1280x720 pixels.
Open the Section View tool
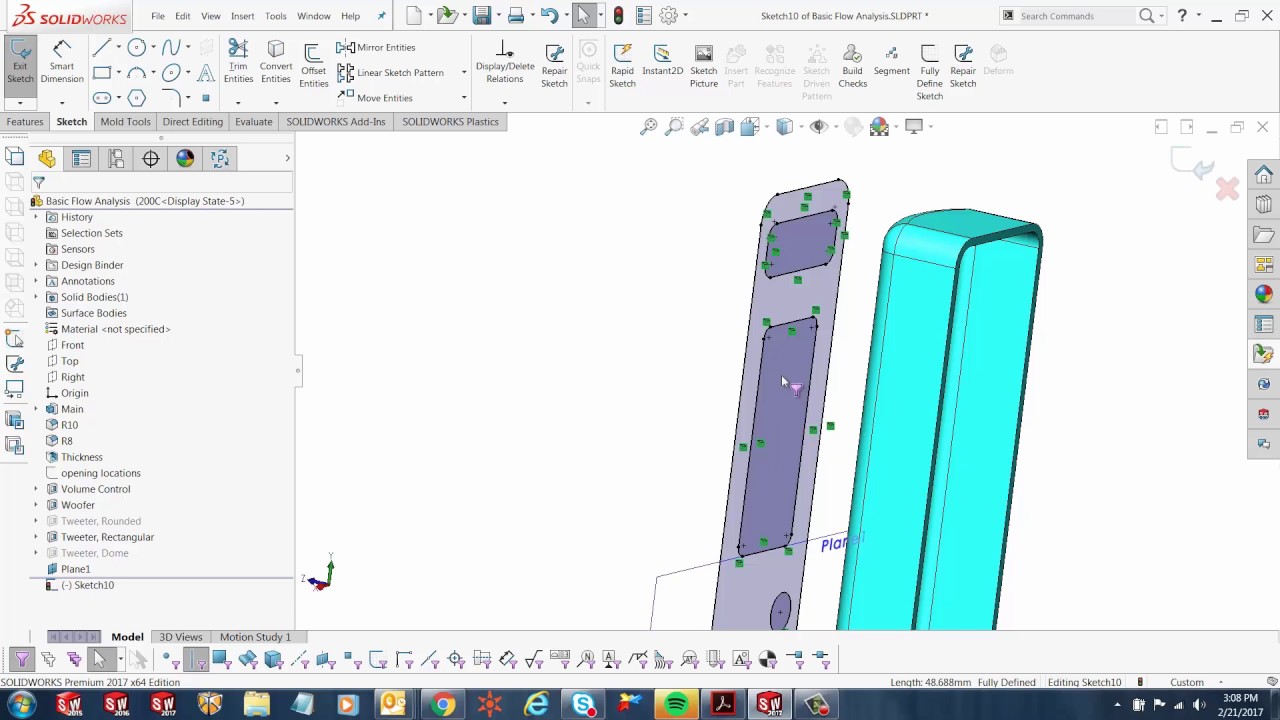724,126
